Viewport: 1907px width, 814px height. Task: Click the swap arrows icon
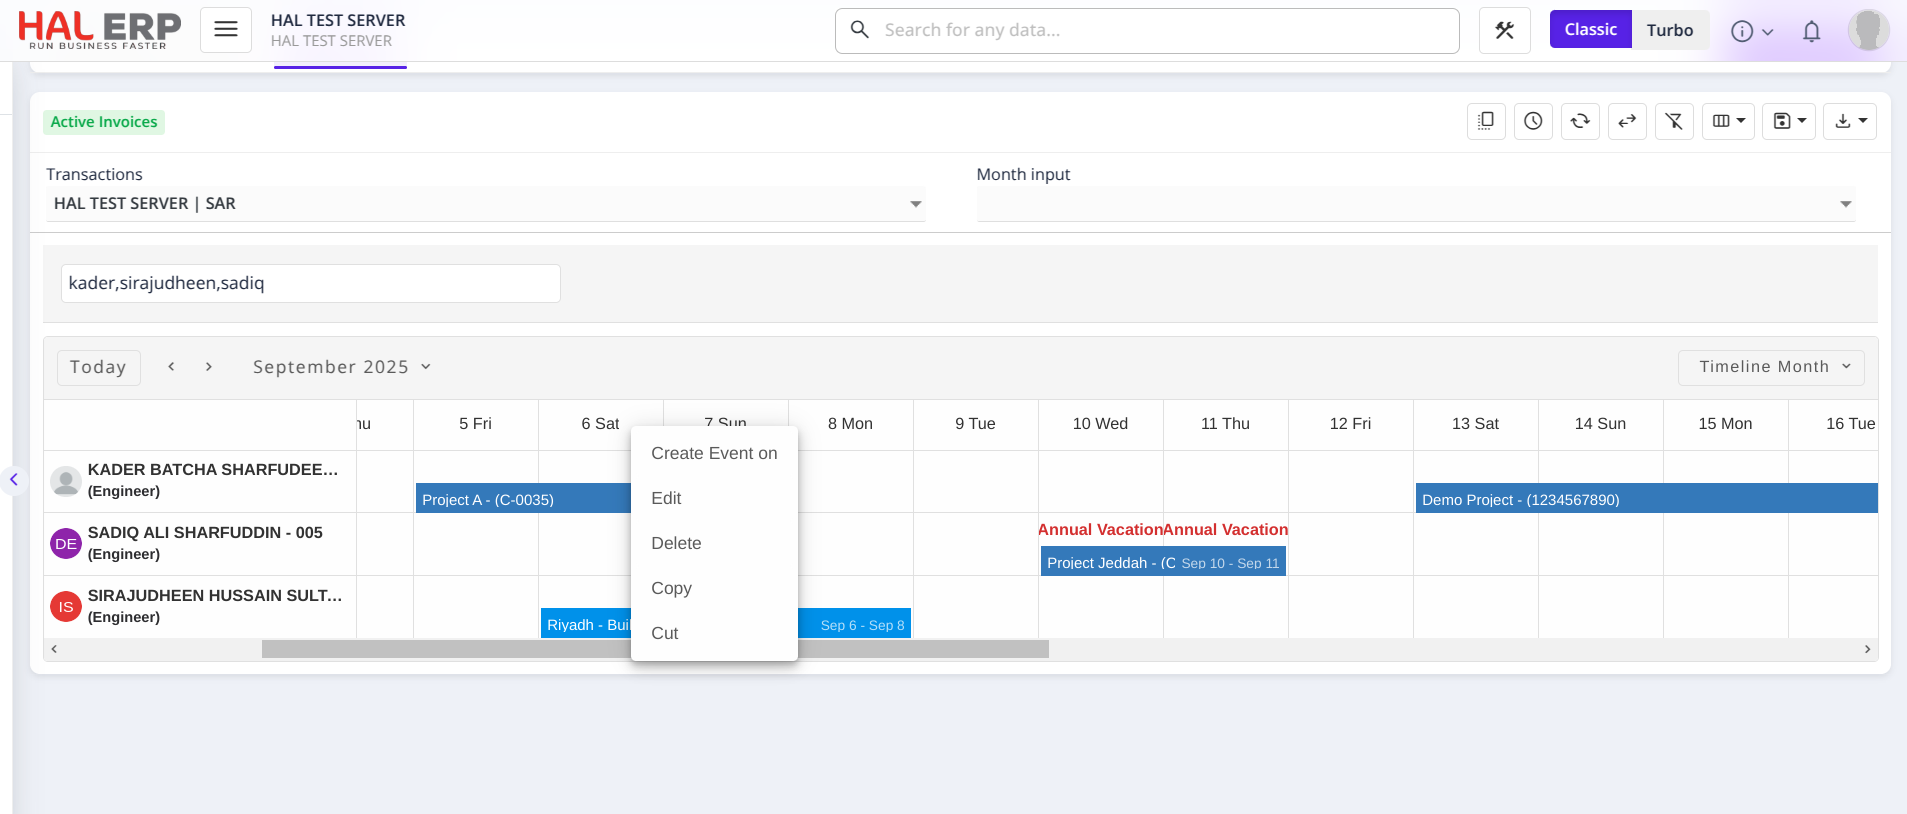[1627, 122]
